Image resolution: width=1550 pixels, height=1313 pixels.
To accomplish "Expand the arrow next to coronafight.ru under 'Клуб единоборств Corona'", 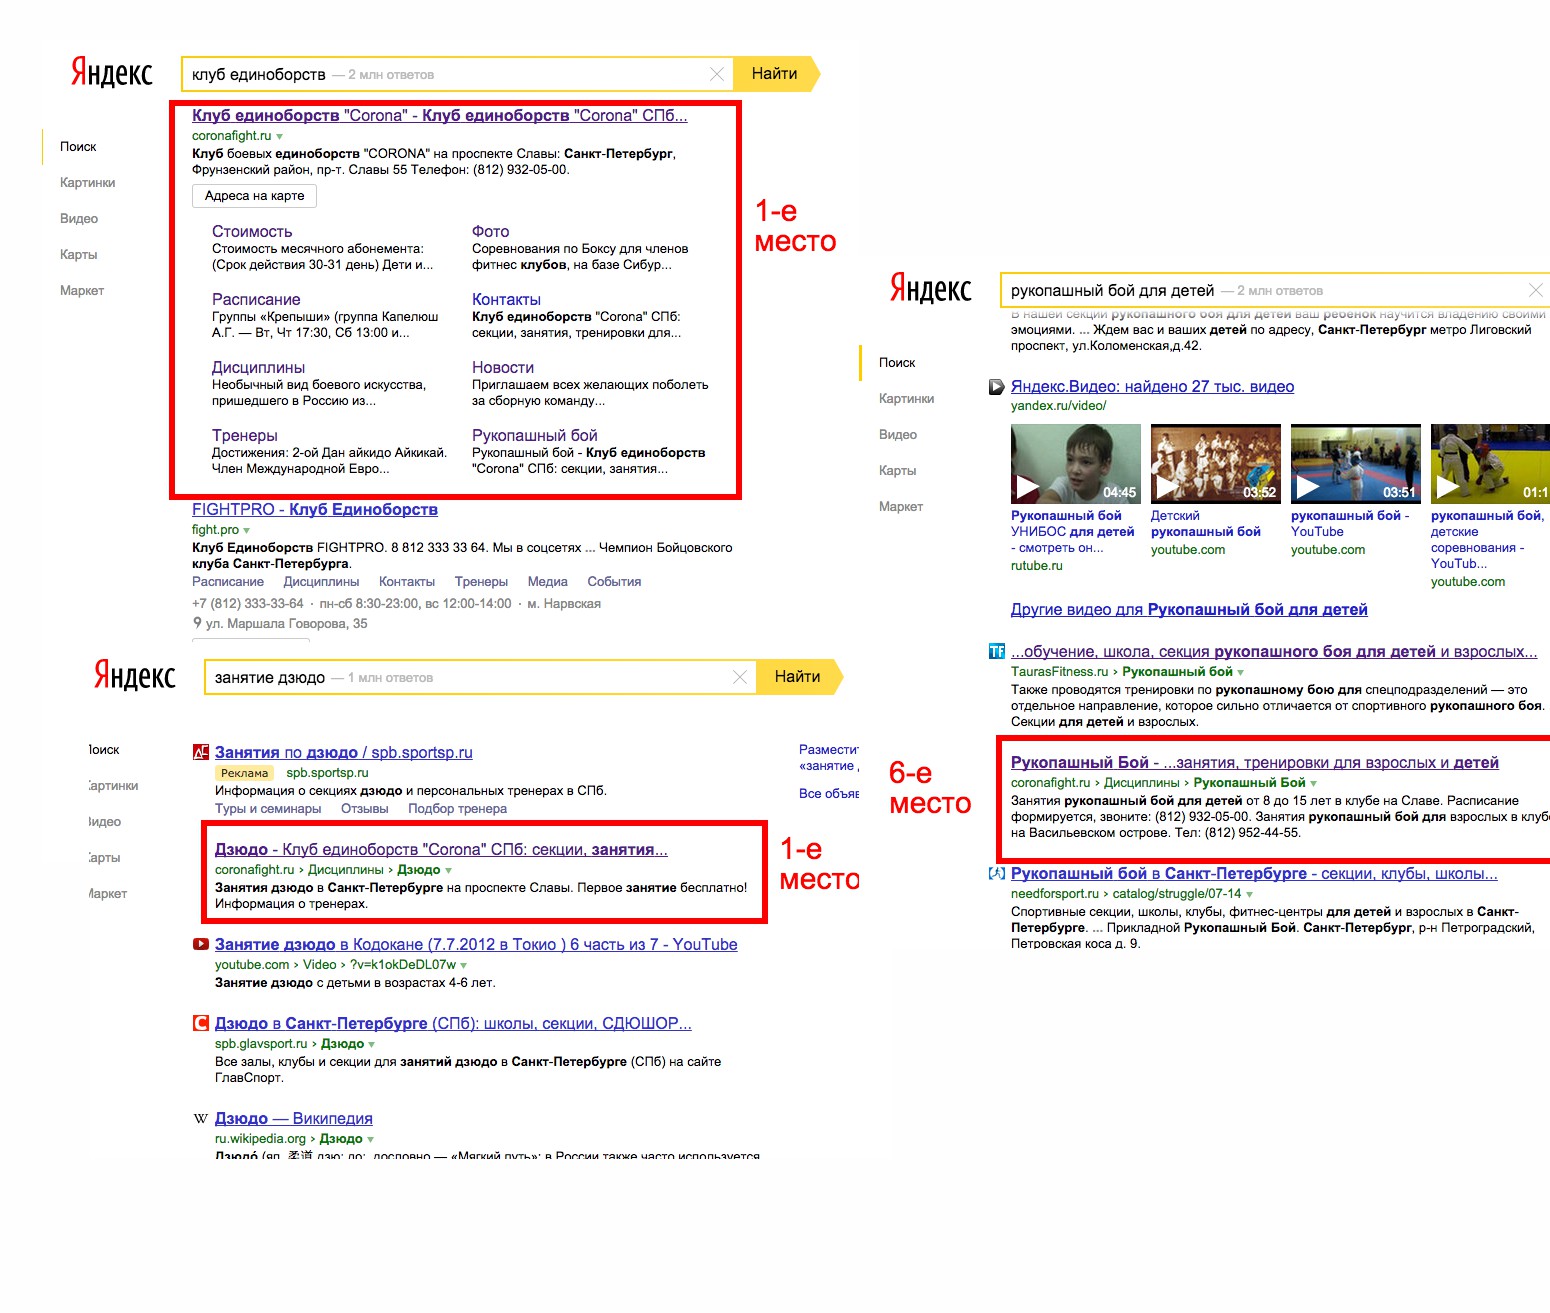I will tap(279, 137).
